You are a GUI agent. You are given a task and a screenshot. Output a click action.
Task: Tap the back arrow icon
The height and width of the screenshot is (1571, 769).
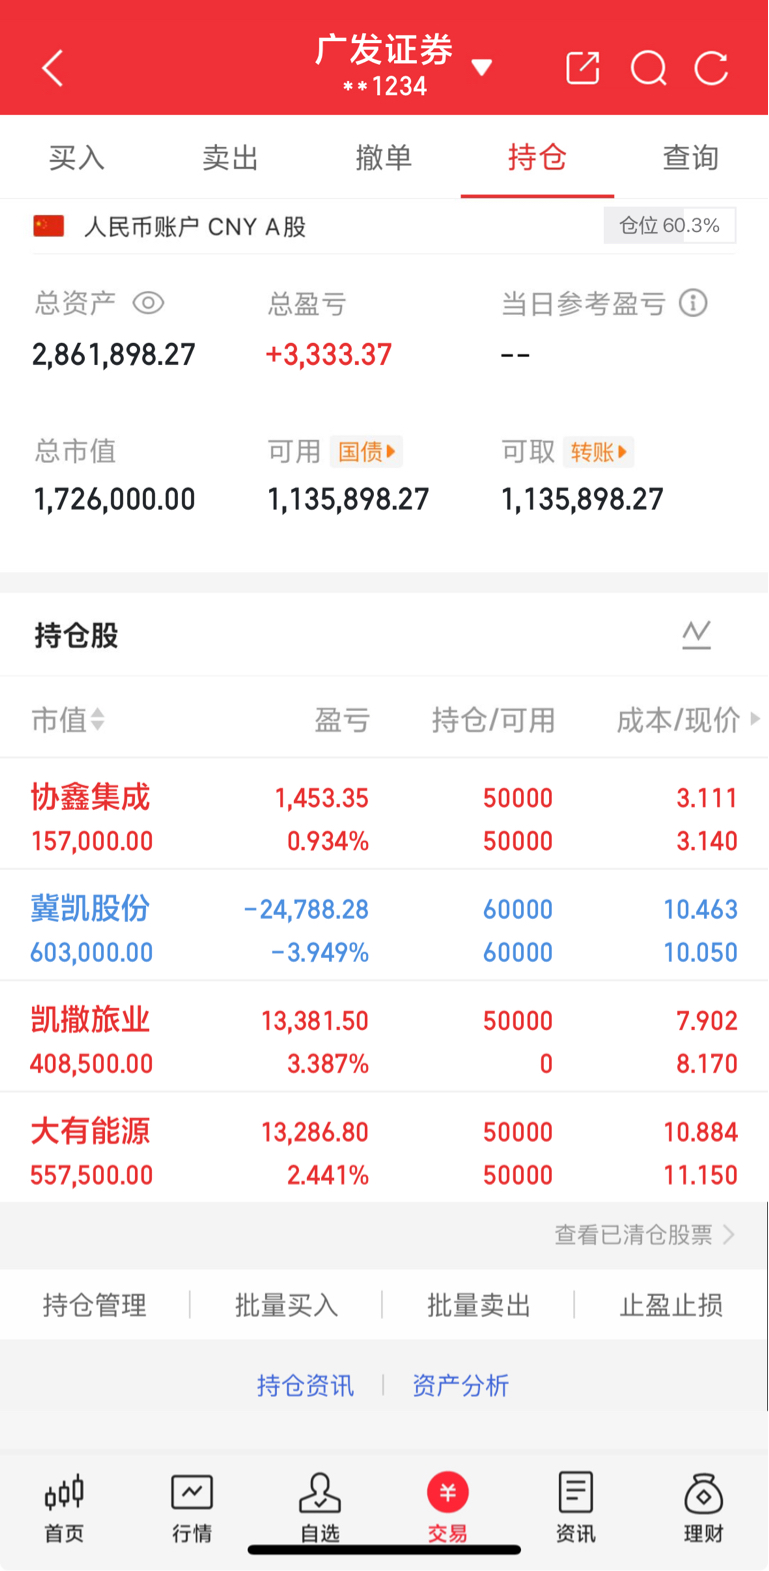pyautogui.click(x=53, y=68)
